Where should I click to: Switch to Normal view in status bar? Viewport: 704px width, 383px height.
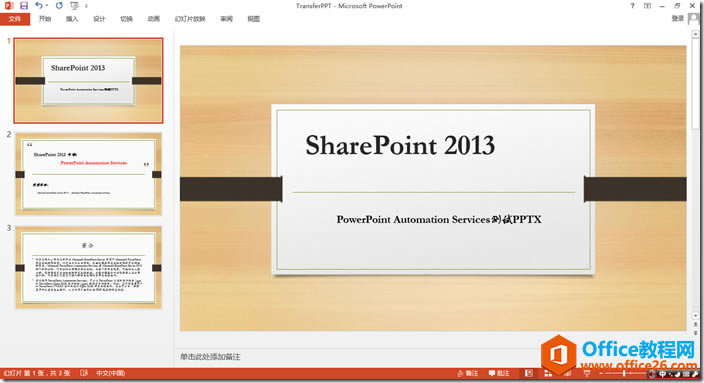point(529,373)
